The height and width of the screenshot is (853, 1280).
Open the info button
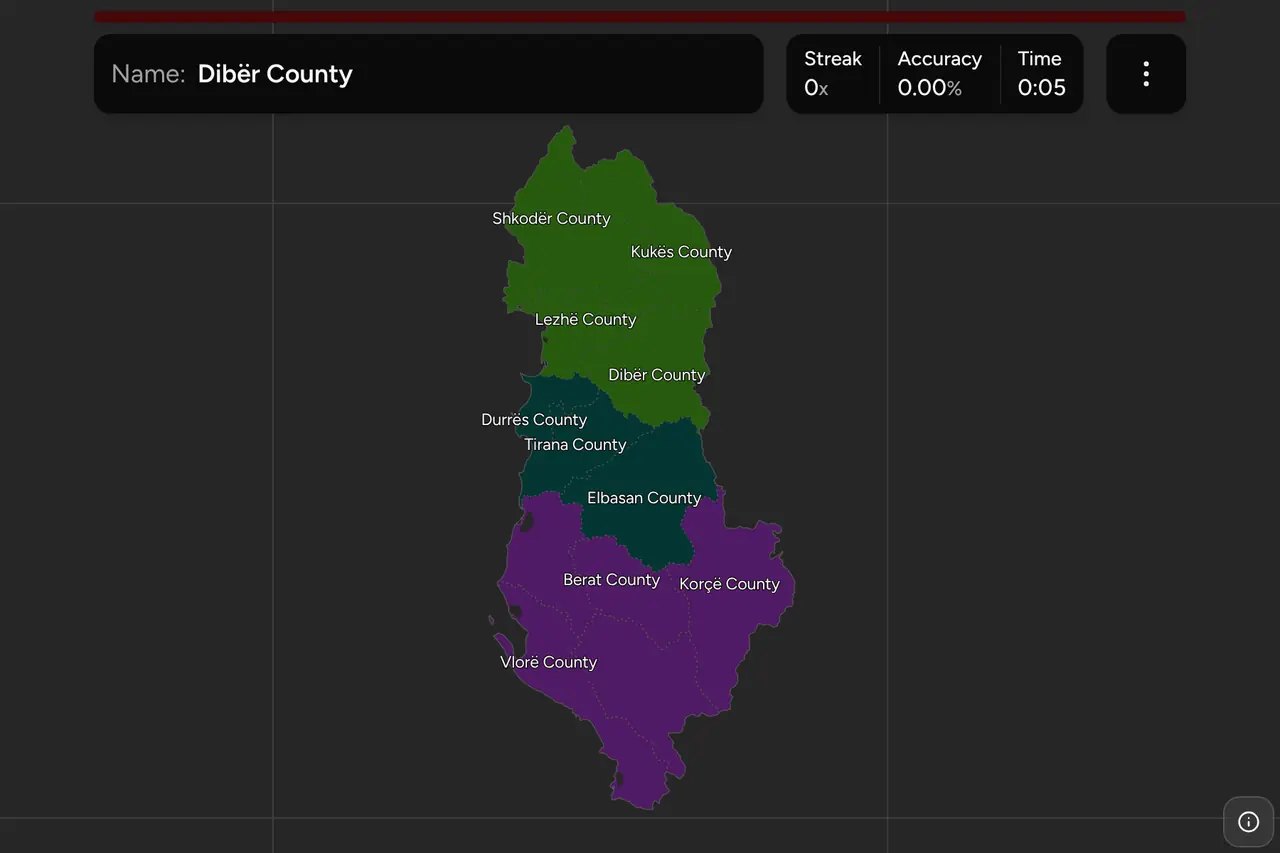coord(1248,822)
